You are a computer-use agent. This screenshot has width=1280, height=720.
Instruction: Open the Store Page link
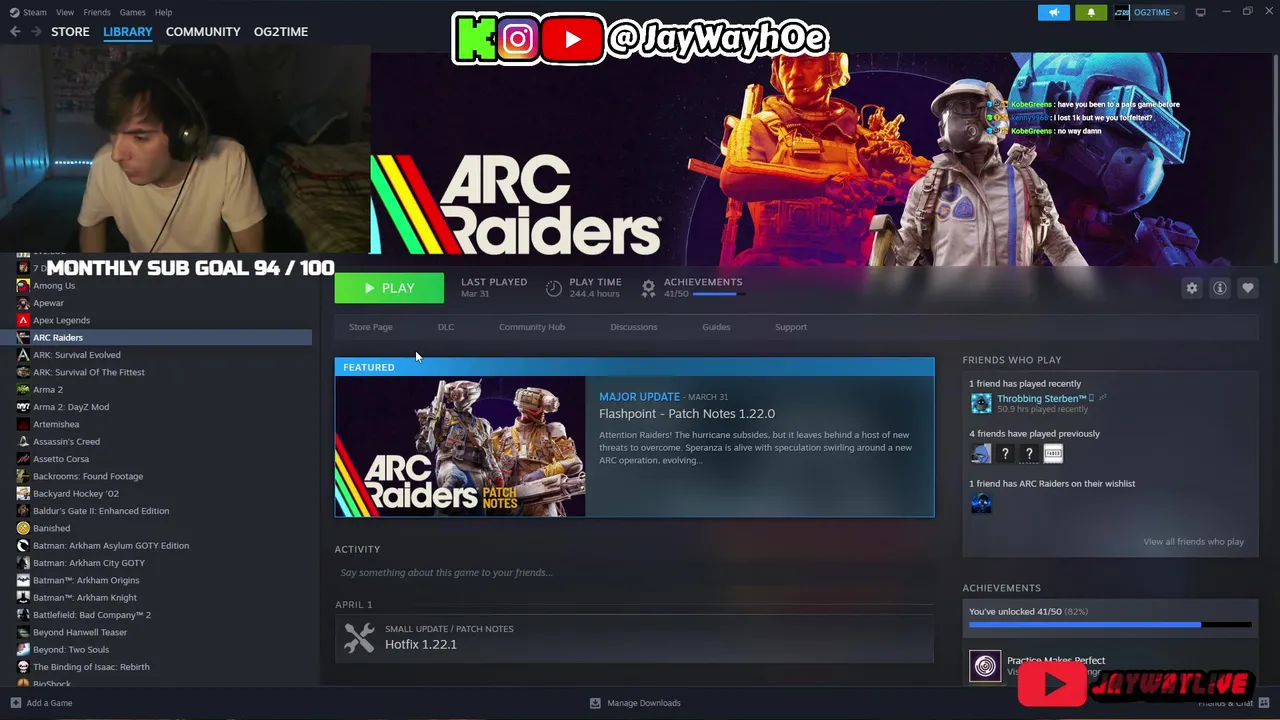pyautogui.click(x=370, y=327)
